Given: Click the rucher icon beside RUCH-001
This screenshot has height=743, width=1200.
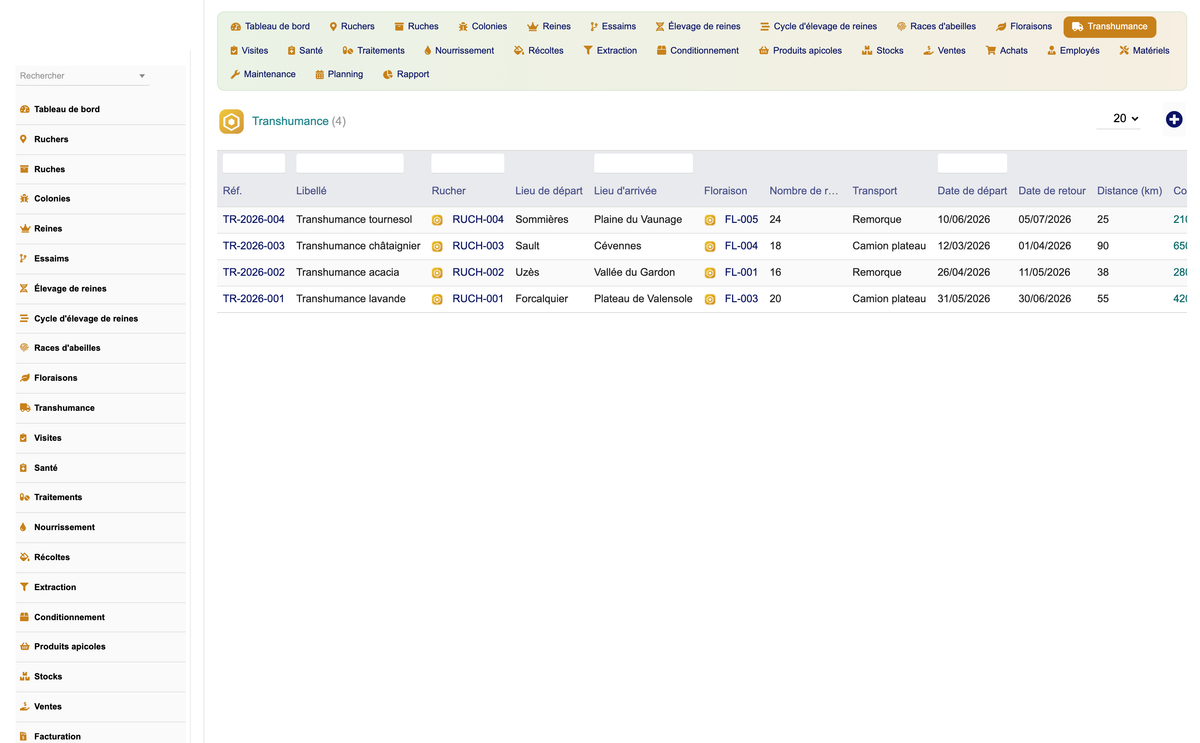Looking at the screenshot, I should [x=437, y=299].
